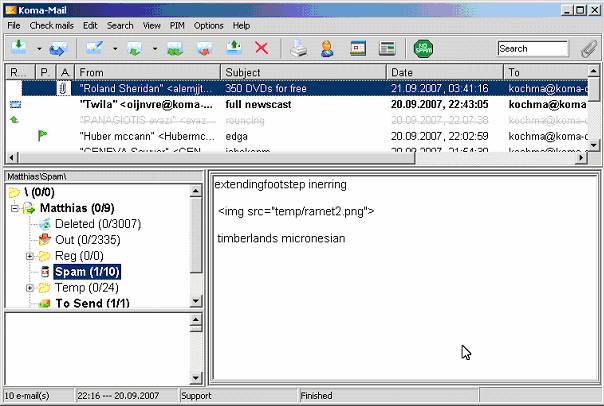604x406 pixels.
Task: Click into the Search field
Action: click(533, 49)
